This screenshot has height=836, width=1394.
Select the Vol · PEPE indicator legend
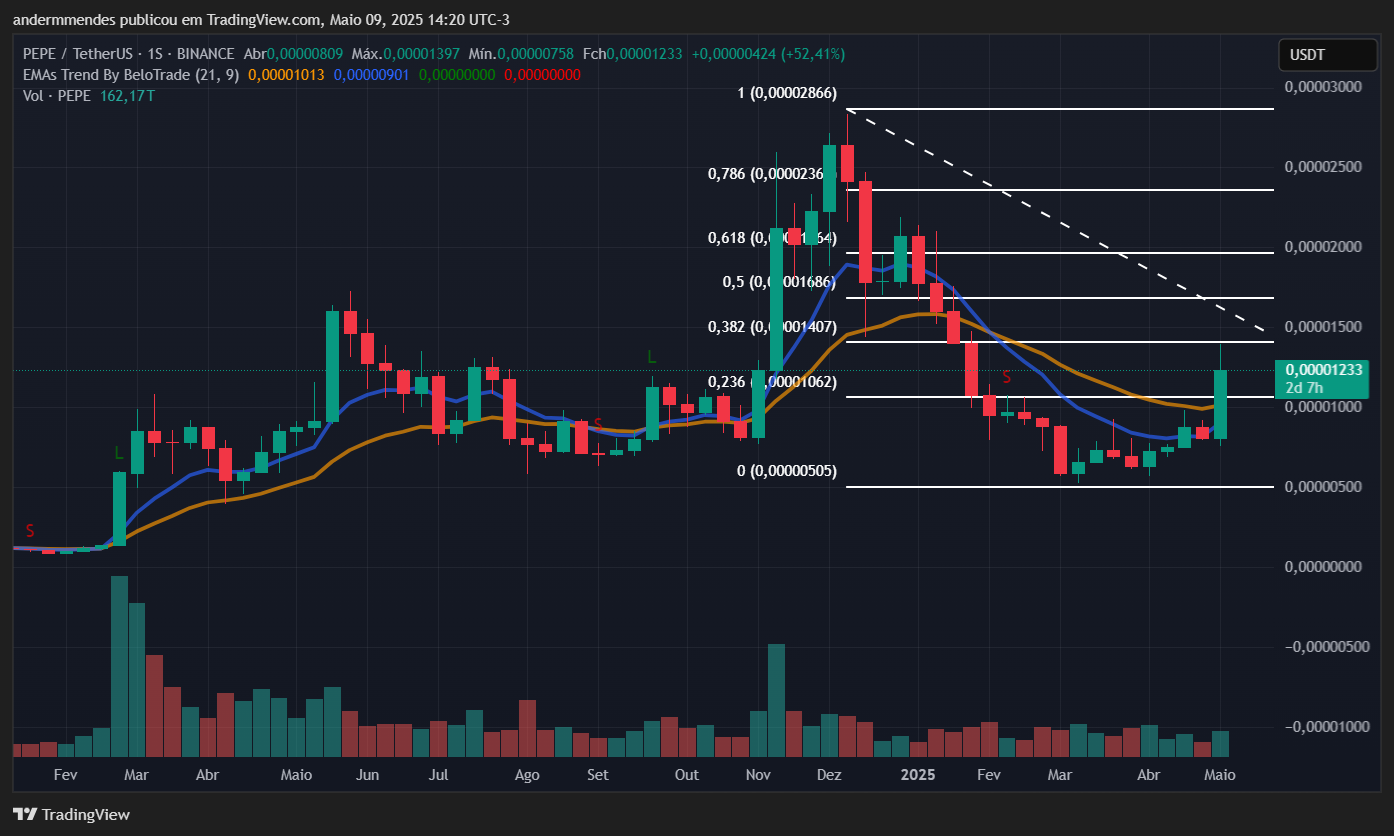tap(56, 96)
